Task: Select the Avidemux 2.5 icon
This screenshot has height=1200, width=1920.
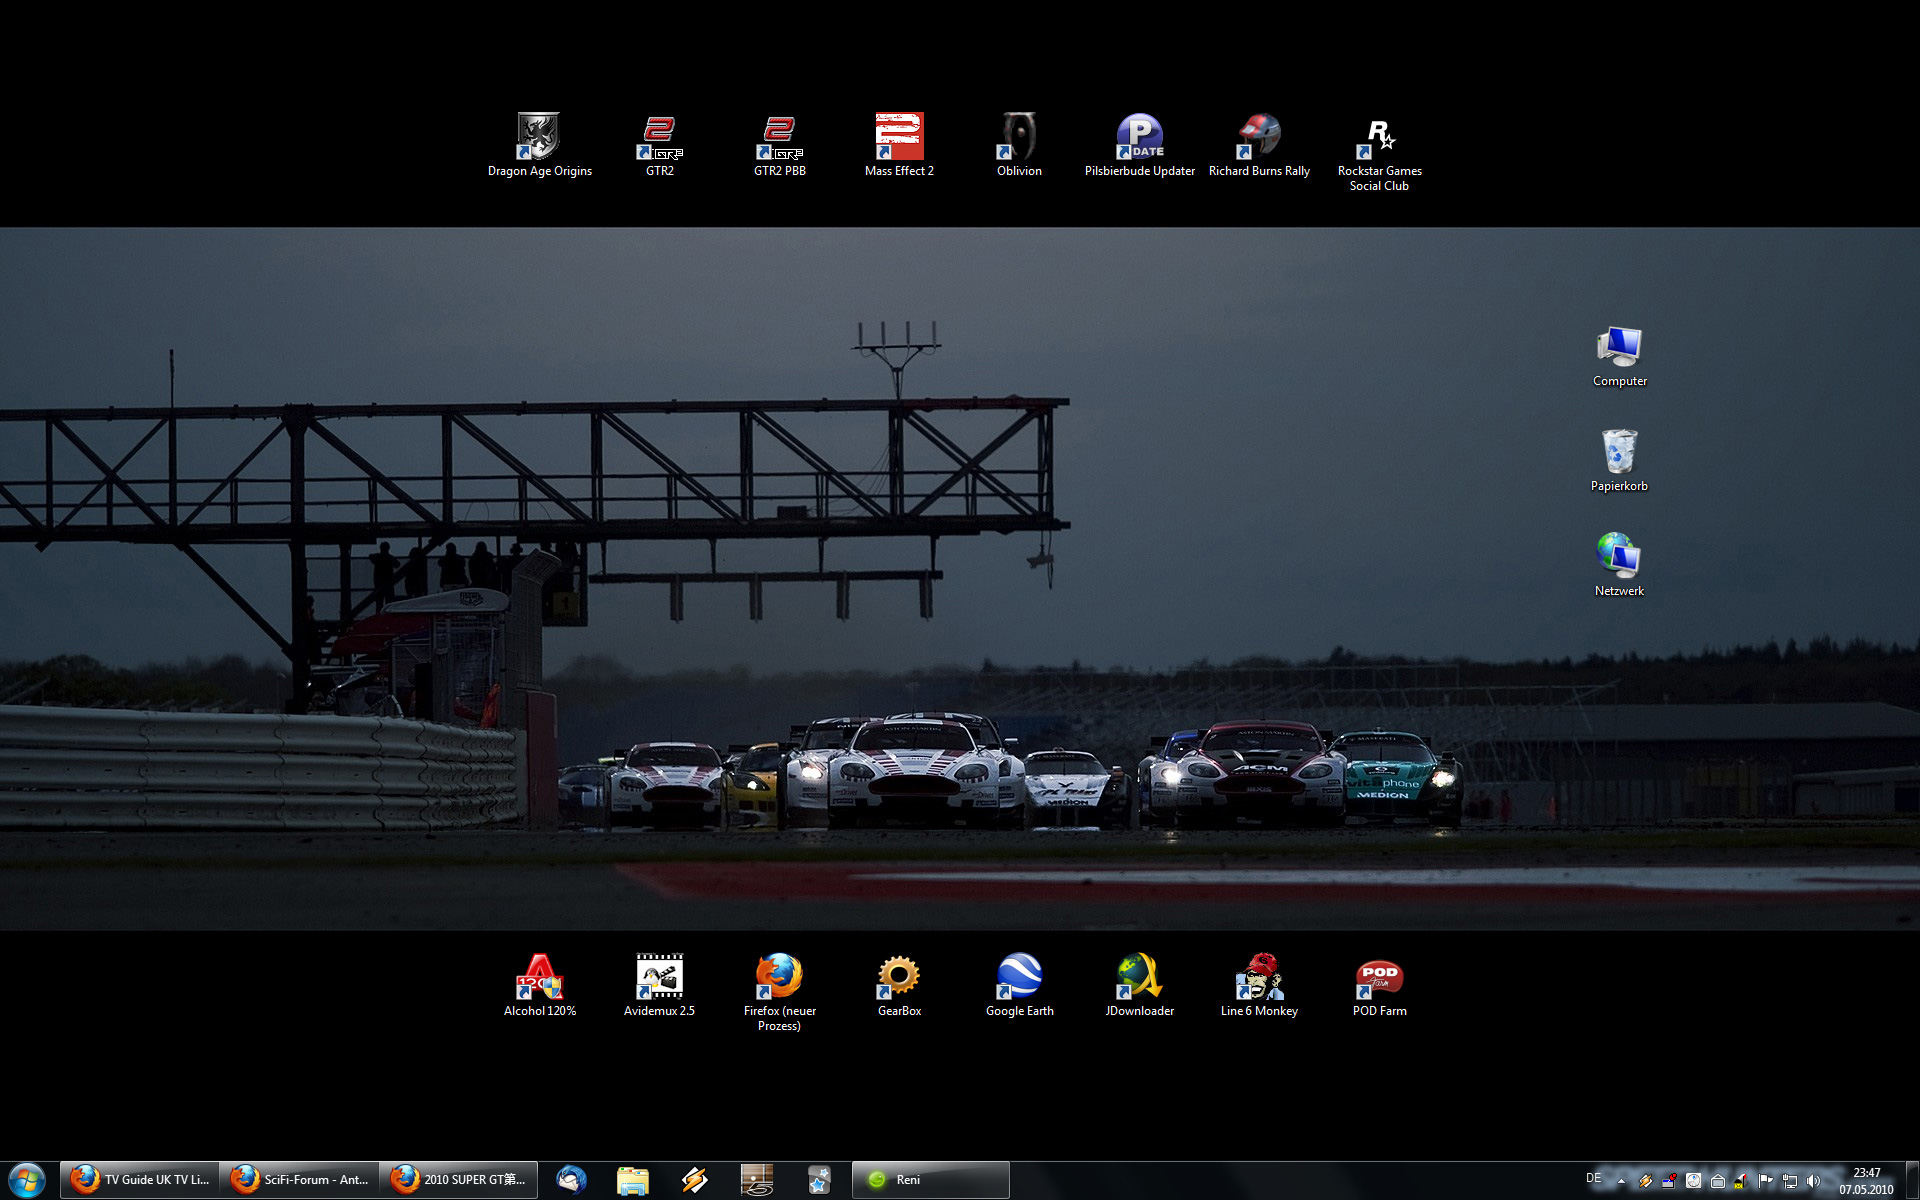Action: pos(659,978)
